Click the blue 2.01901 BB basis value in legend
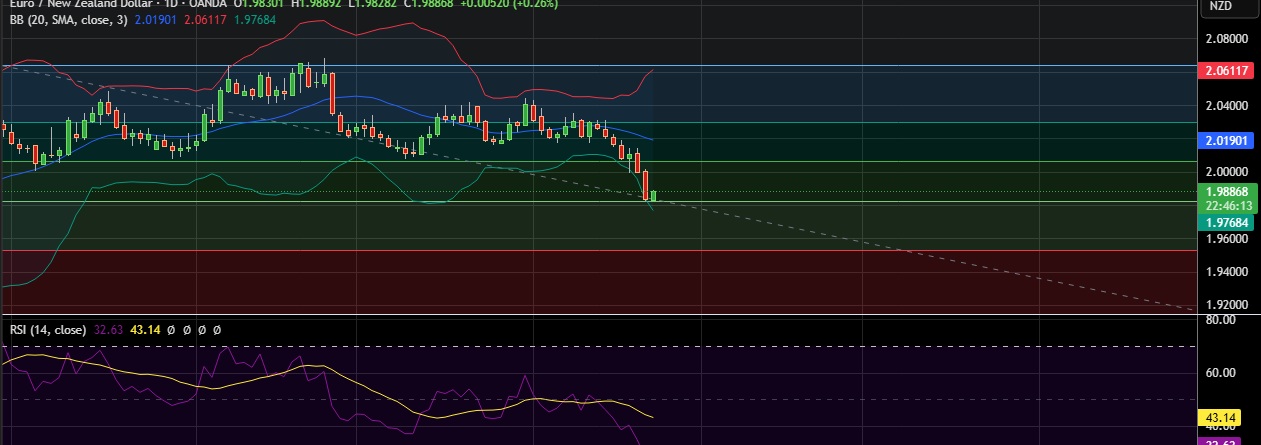Viewport: 1261px width, 445px height. (156, 17)
